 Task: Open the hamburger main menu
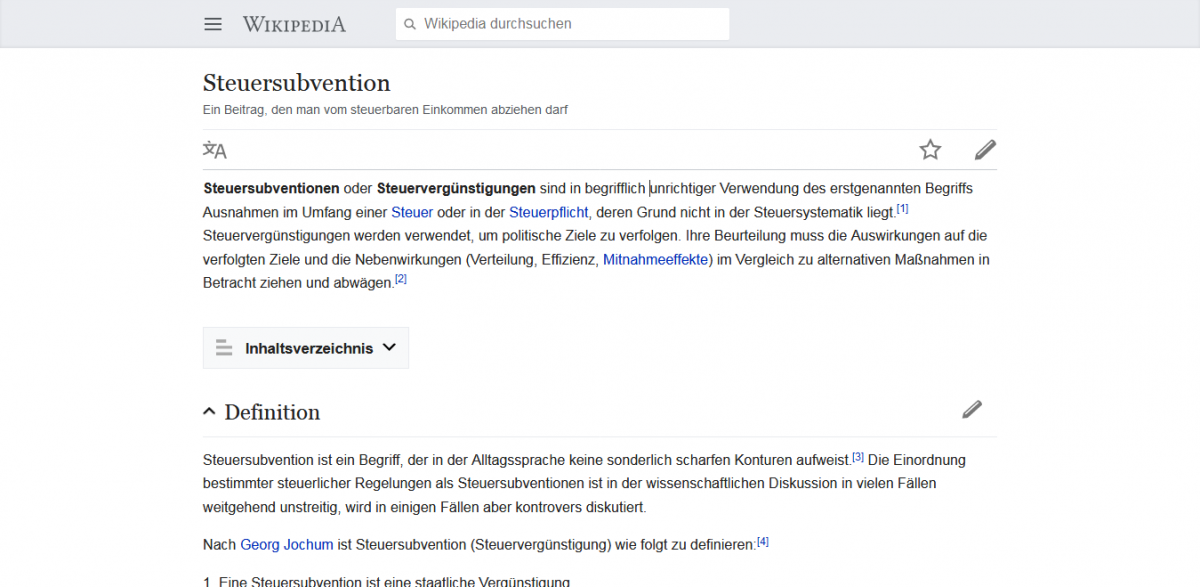pos(213,24)
